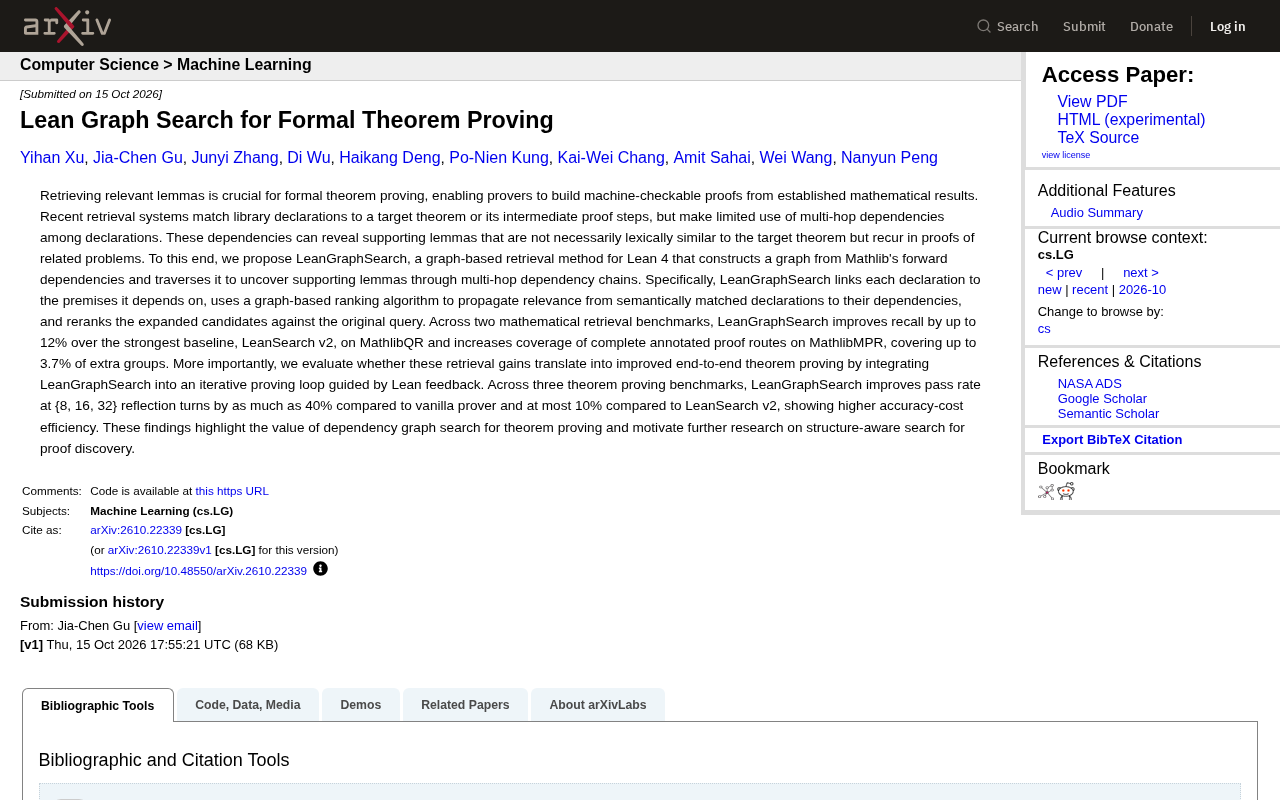
Task: Click the arXiv logo in header
Action: pyautogui.click(x=67, y=26)
